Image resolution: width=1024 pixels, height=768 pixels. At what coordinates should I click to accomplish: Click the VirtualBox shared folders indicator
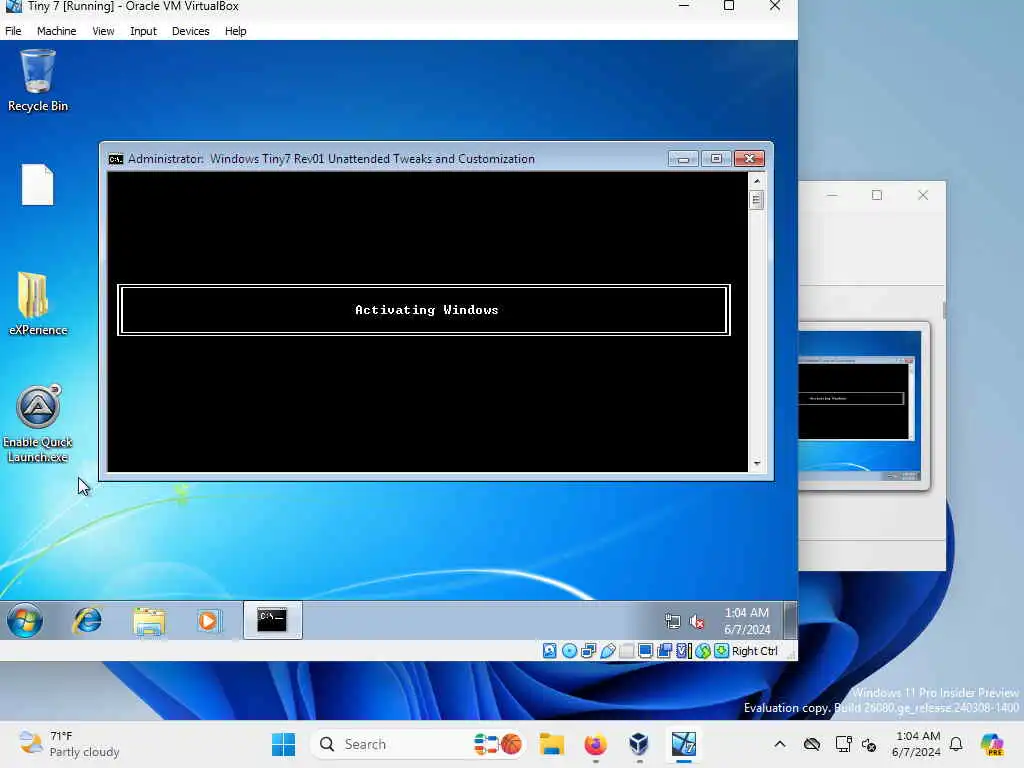point(627,651)
